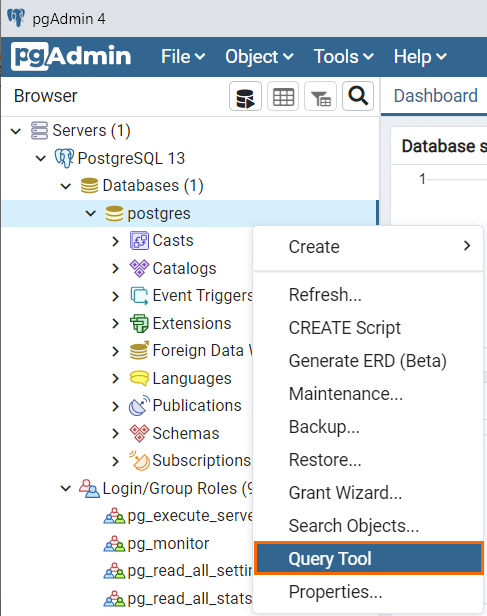Choose Backup... from context menu
Viewport: 487px width, 616px height.
368,427
